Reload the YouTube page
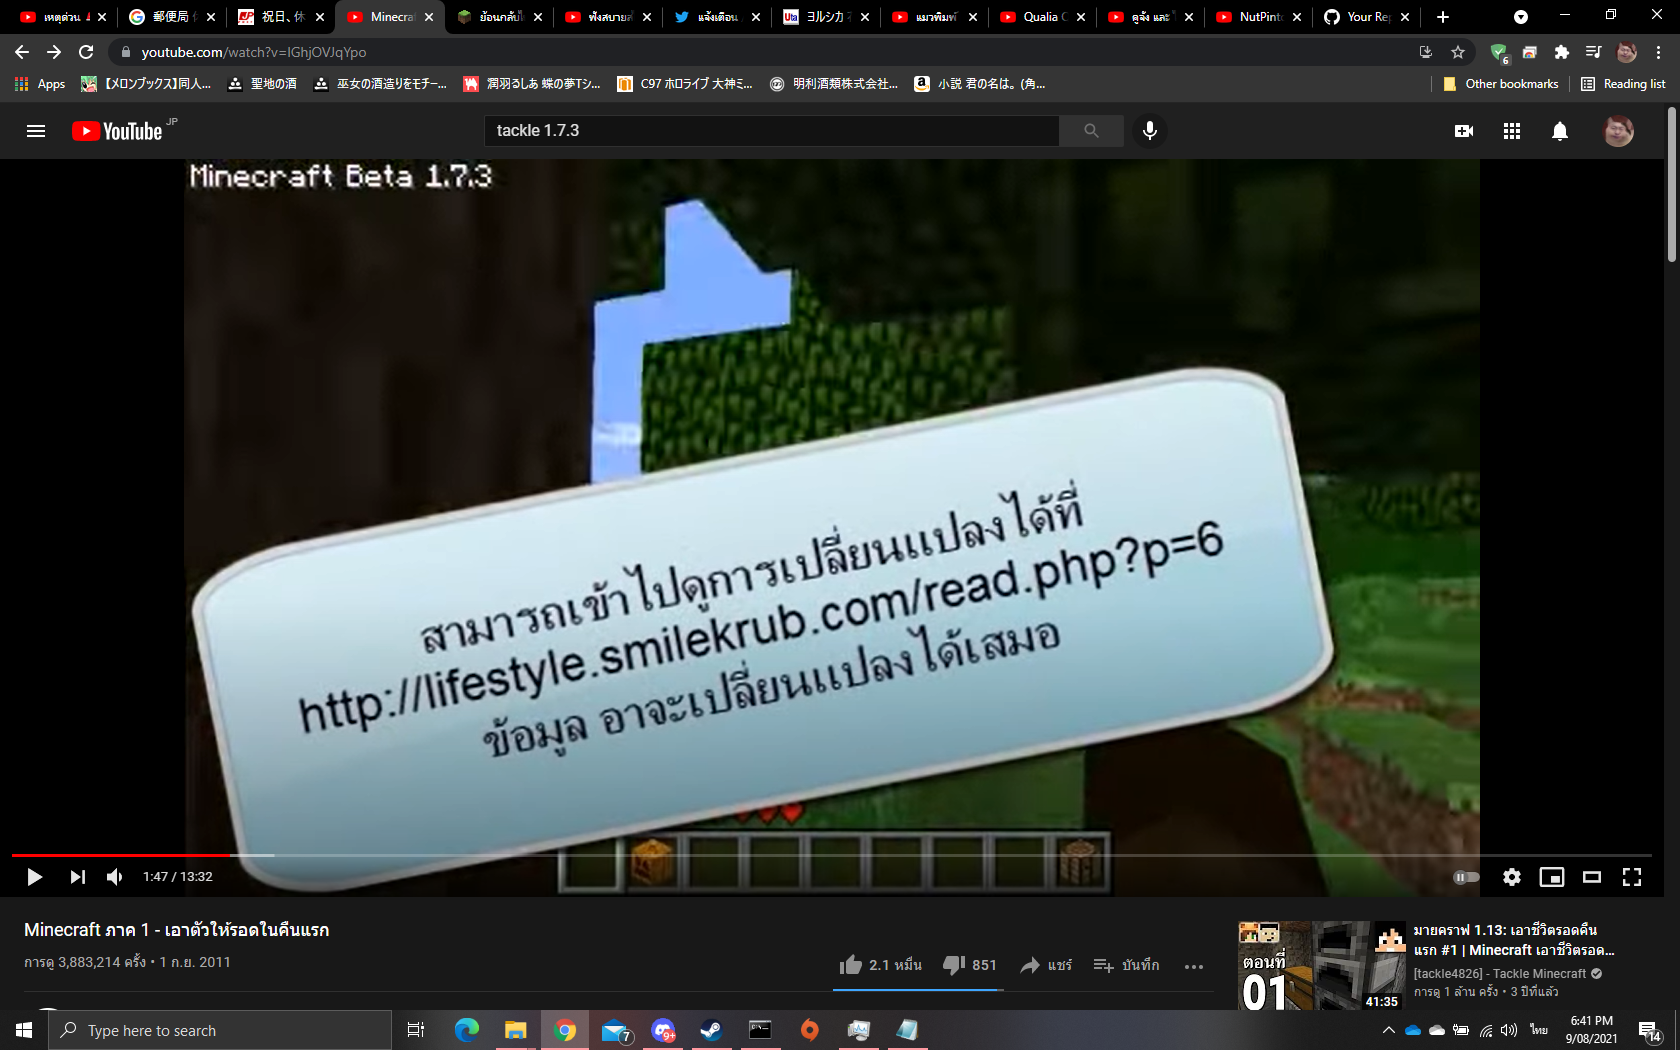1680x1050 pixels. pyautogui.click(x=86, y=52)
